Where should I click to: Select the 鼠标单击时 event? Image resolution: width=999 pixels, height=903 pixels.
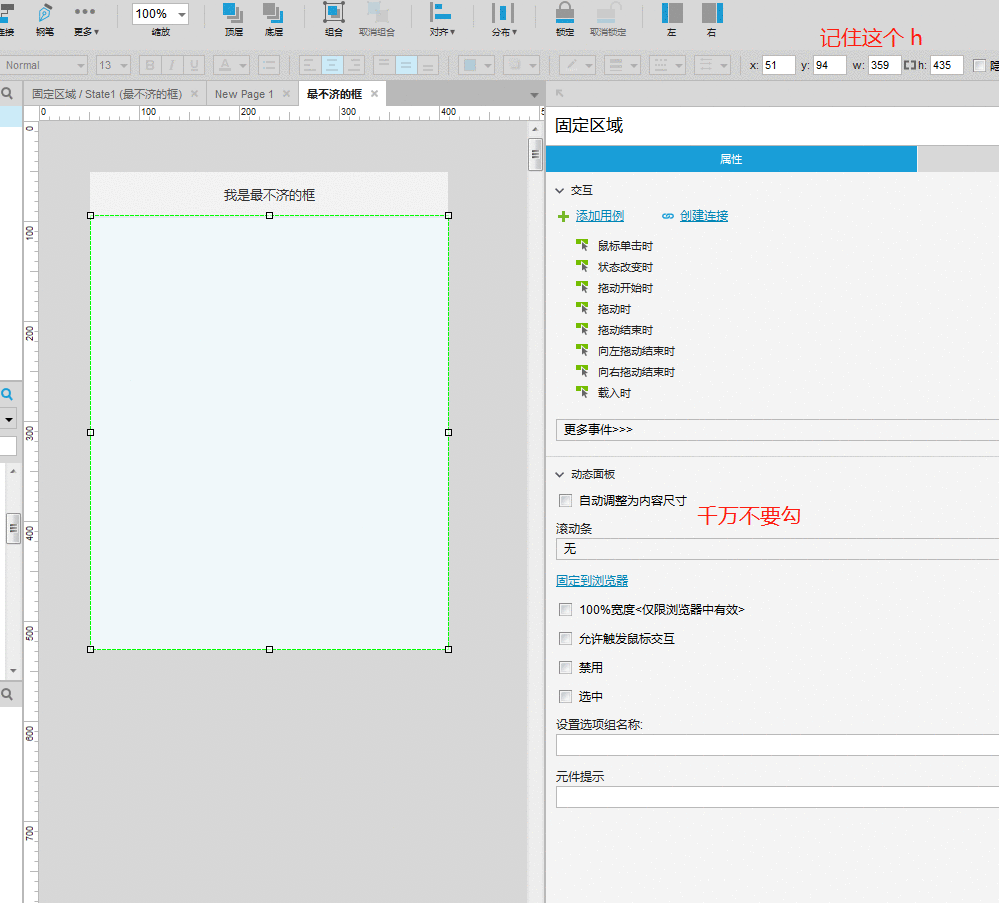625,246
